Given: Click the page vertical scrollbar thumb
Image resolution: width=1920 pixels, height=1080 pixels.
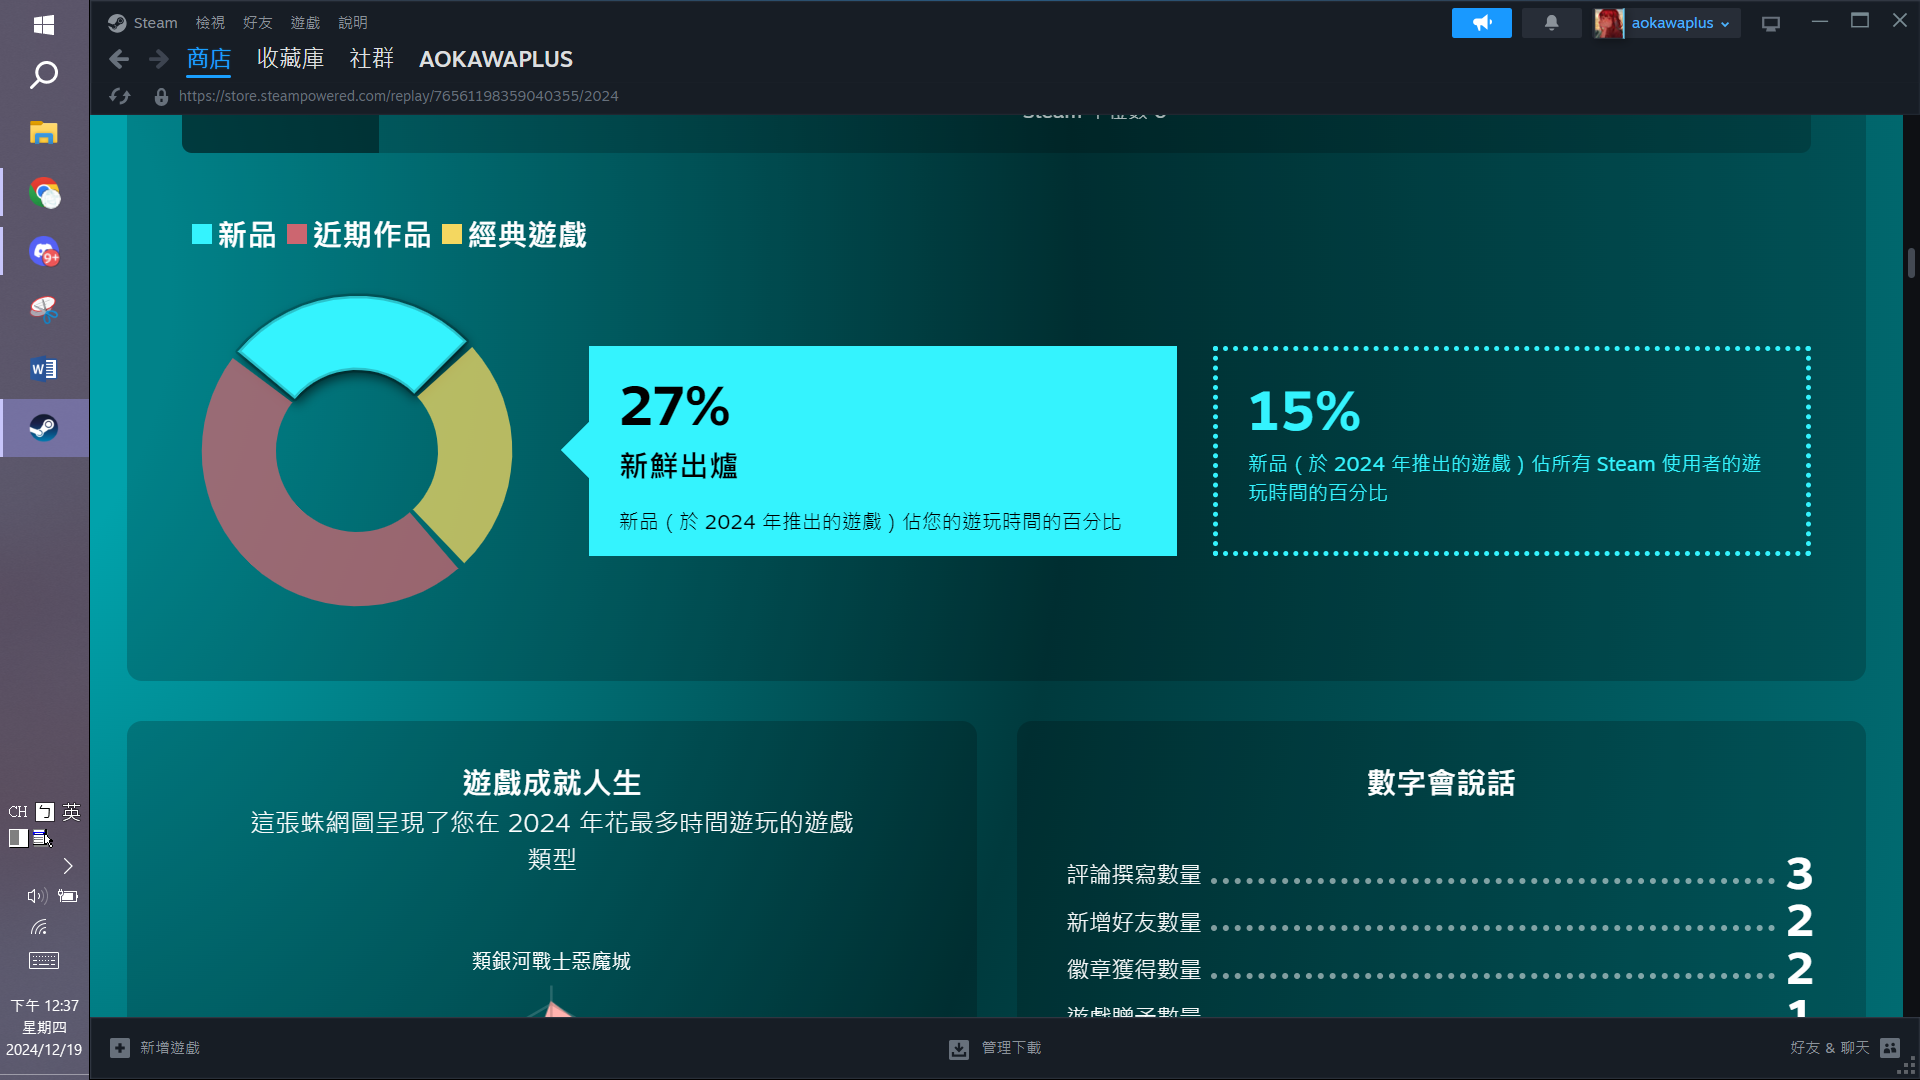Looking at the screenshot, I should (x=1911, y=263).
